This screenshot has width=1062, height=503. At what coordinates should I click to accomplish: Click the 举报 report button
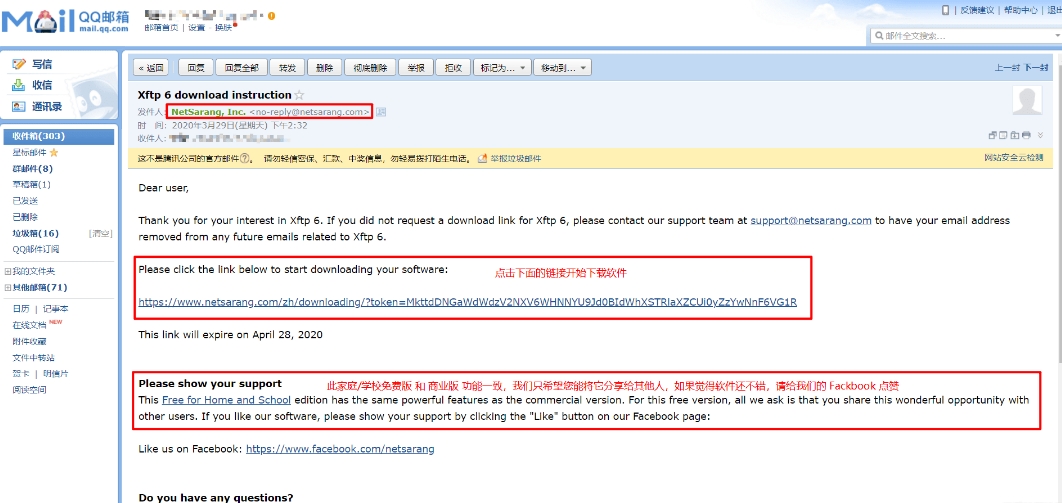416,68
